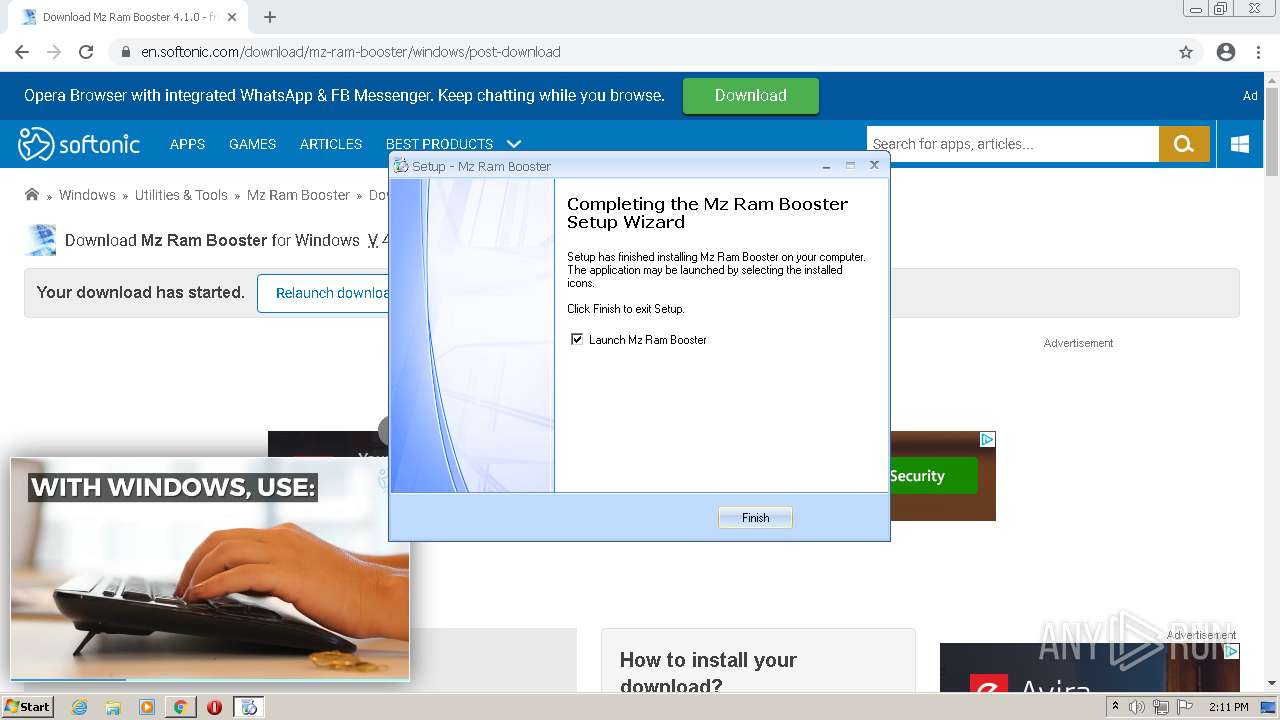
Task: Open the APPS menu on Softonic
Action: click(187, 144)
